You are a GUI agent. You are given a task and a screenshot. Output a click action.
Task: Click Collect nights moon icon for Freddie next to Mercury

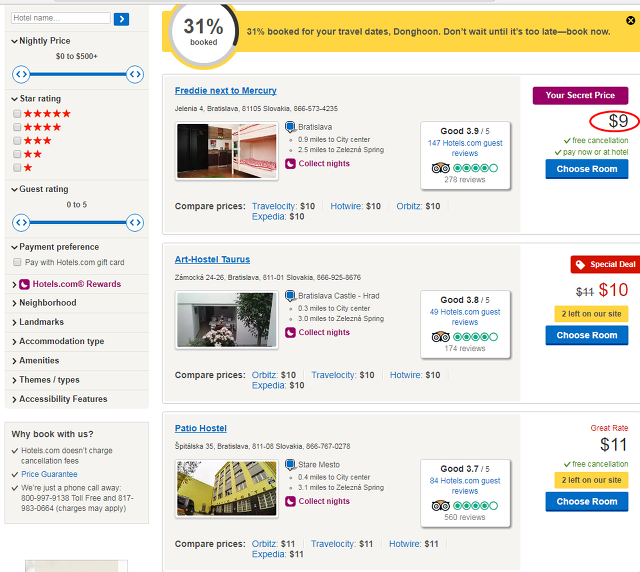290,164
